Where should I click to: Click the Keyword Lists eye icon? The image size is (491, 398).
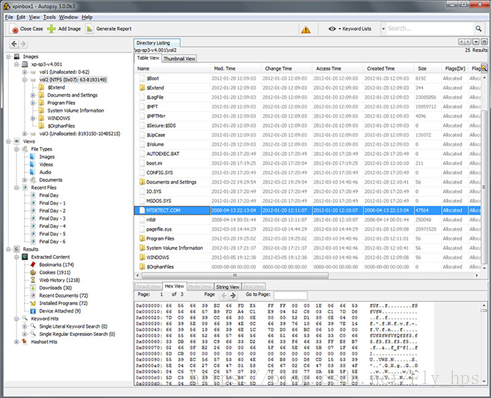click(332, 29)
